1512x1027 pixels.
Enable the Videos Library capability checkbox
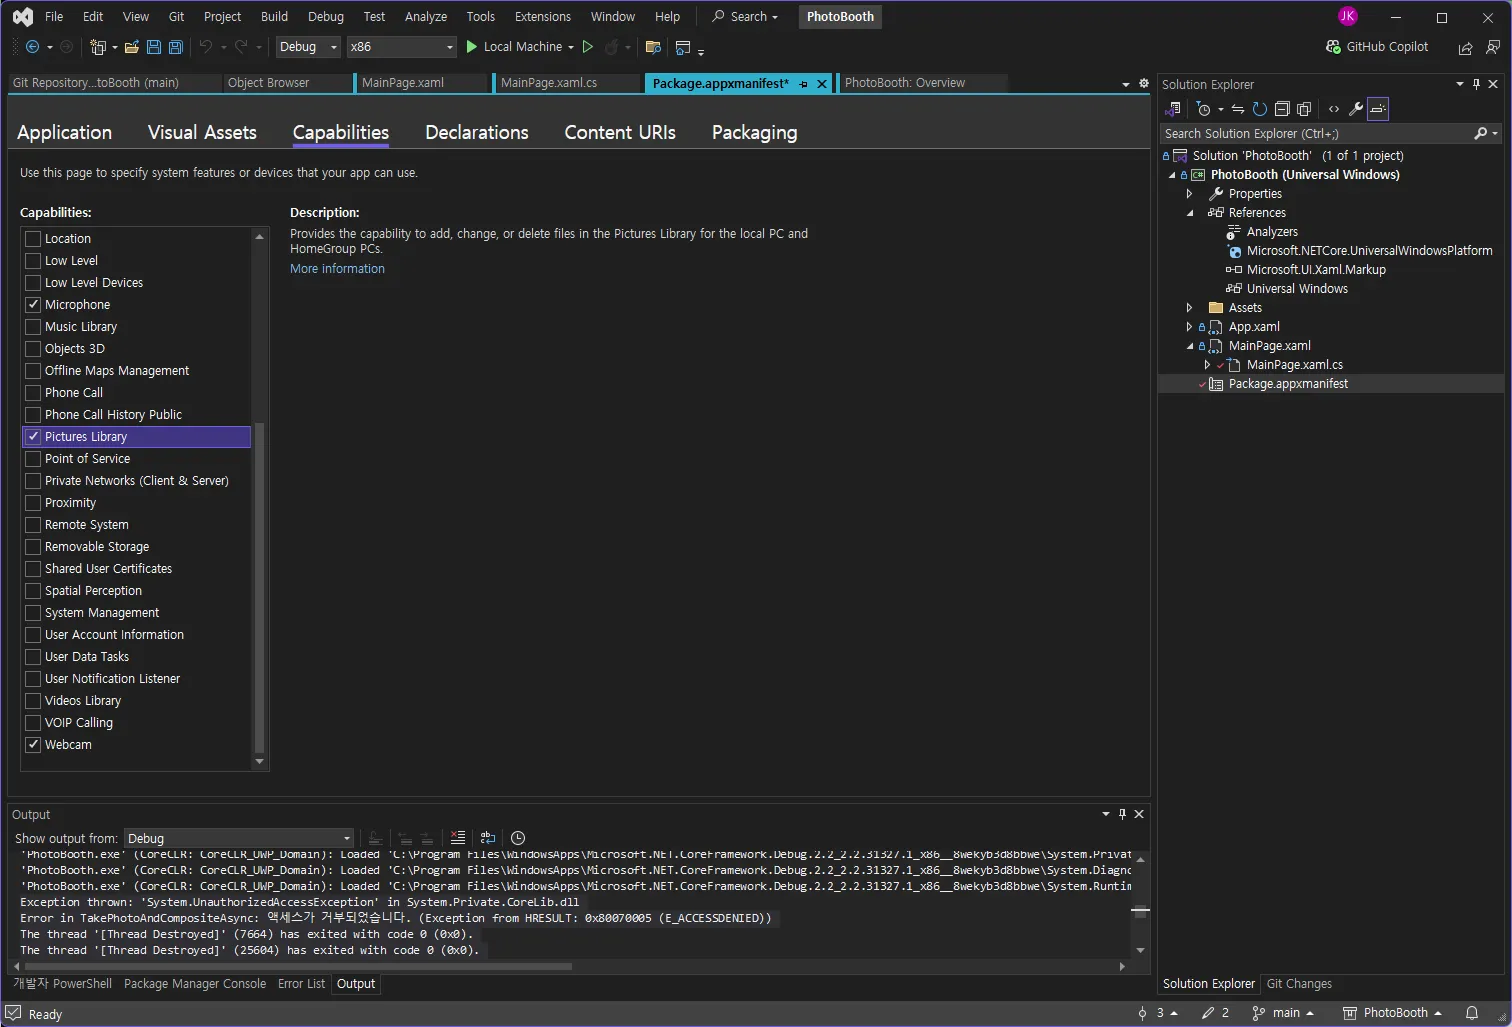(x=33, y=701)
